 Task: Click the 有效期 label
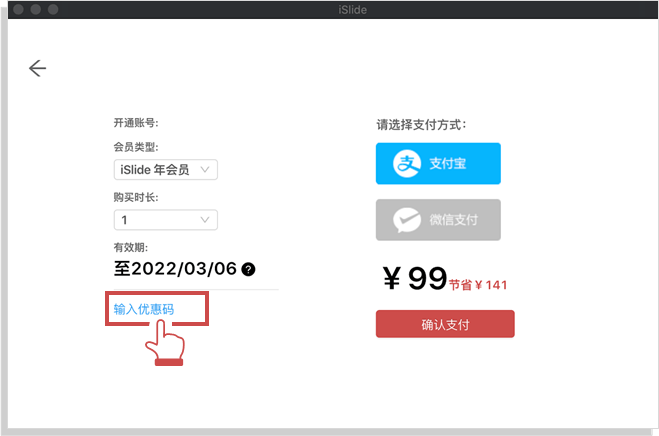point(131,248)
